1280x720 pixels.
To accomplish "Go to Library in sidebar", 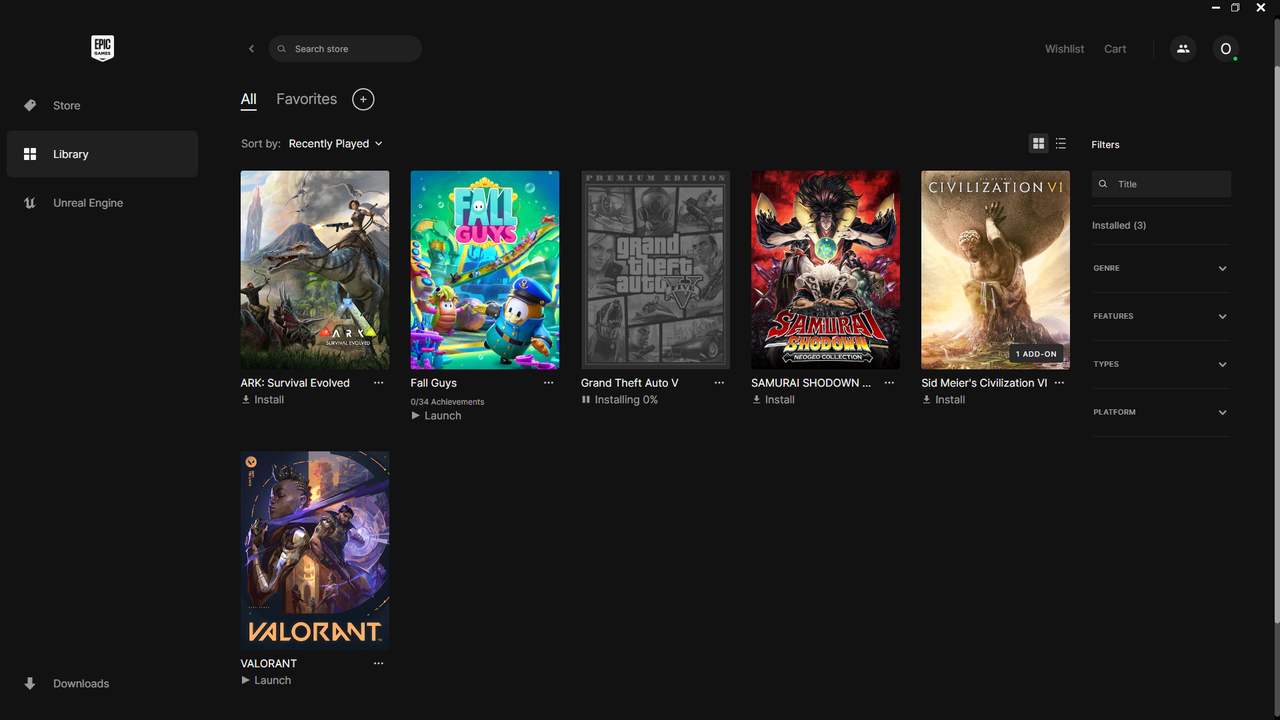I will pyautogui.click(x=102, y=154).
